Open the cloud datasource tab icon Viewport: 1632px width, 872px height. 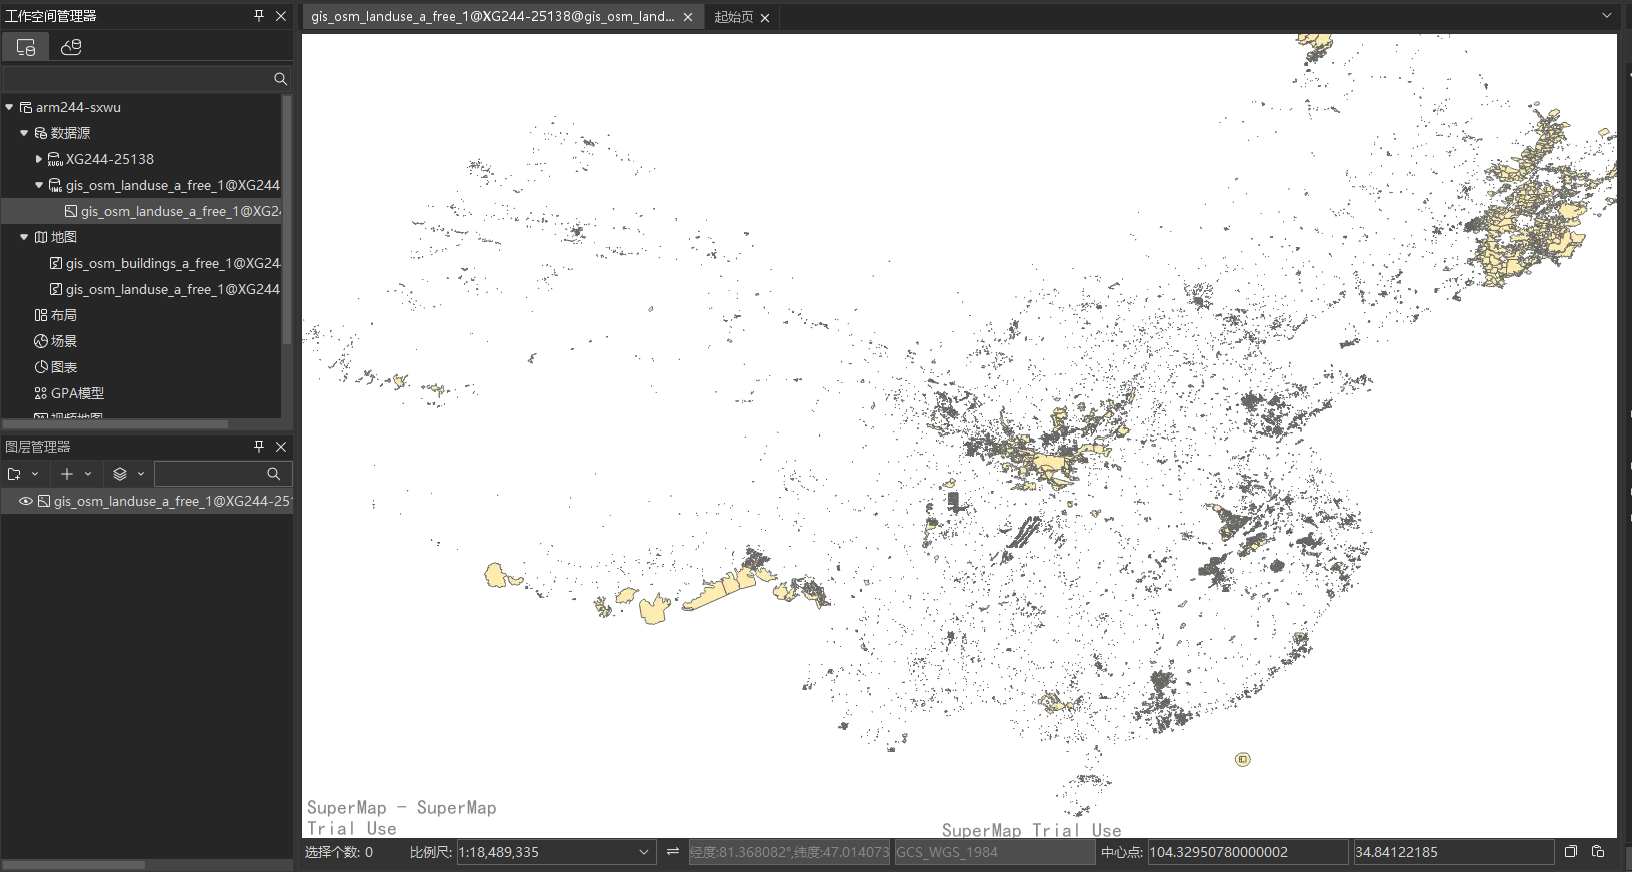tap(71, 47)
